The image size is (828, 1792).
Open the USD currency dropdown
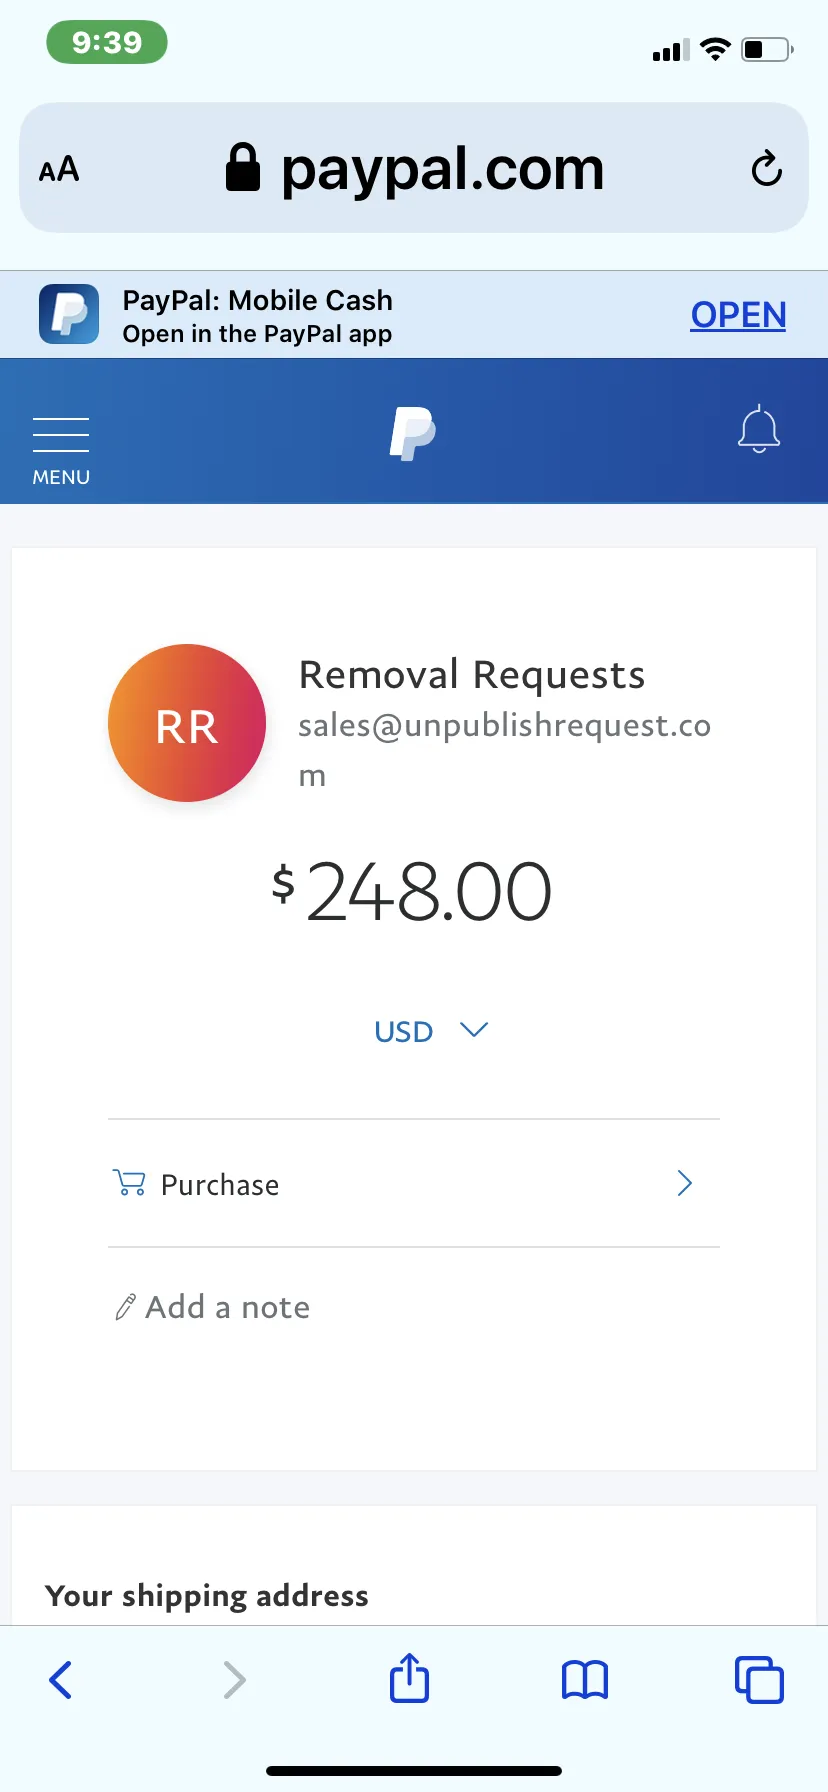pos(430,1031)
